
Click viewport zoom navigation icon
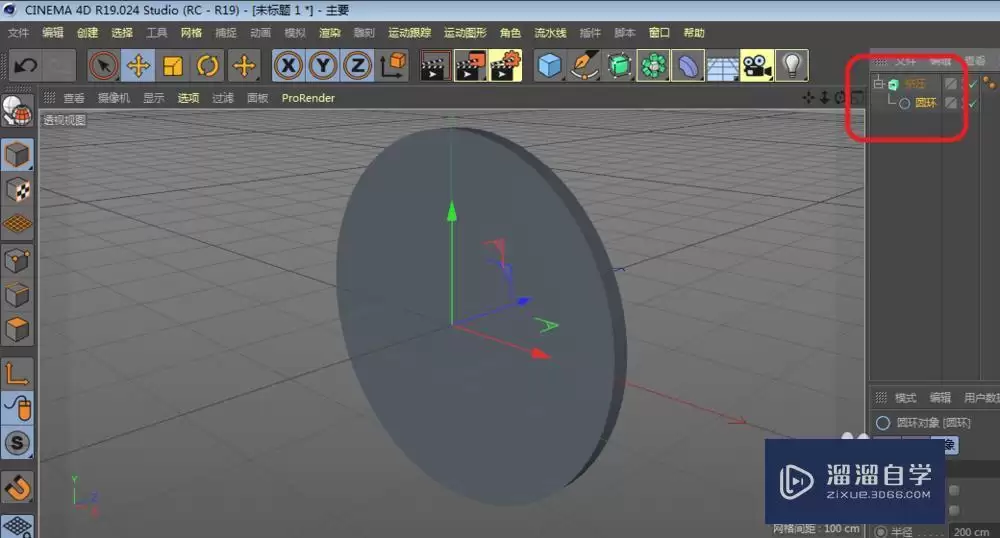pyautogui.click(x=825, y=98)
